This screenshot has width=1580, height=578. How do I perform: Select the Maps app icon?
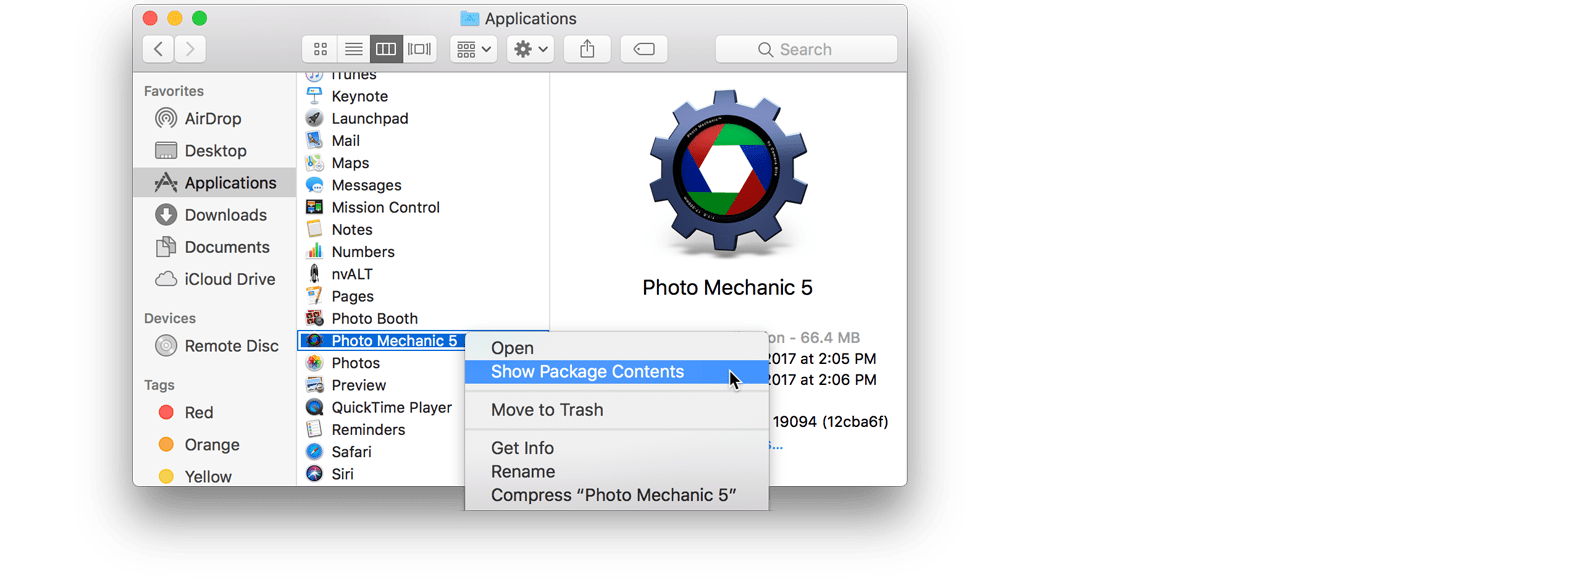[314, 162]
